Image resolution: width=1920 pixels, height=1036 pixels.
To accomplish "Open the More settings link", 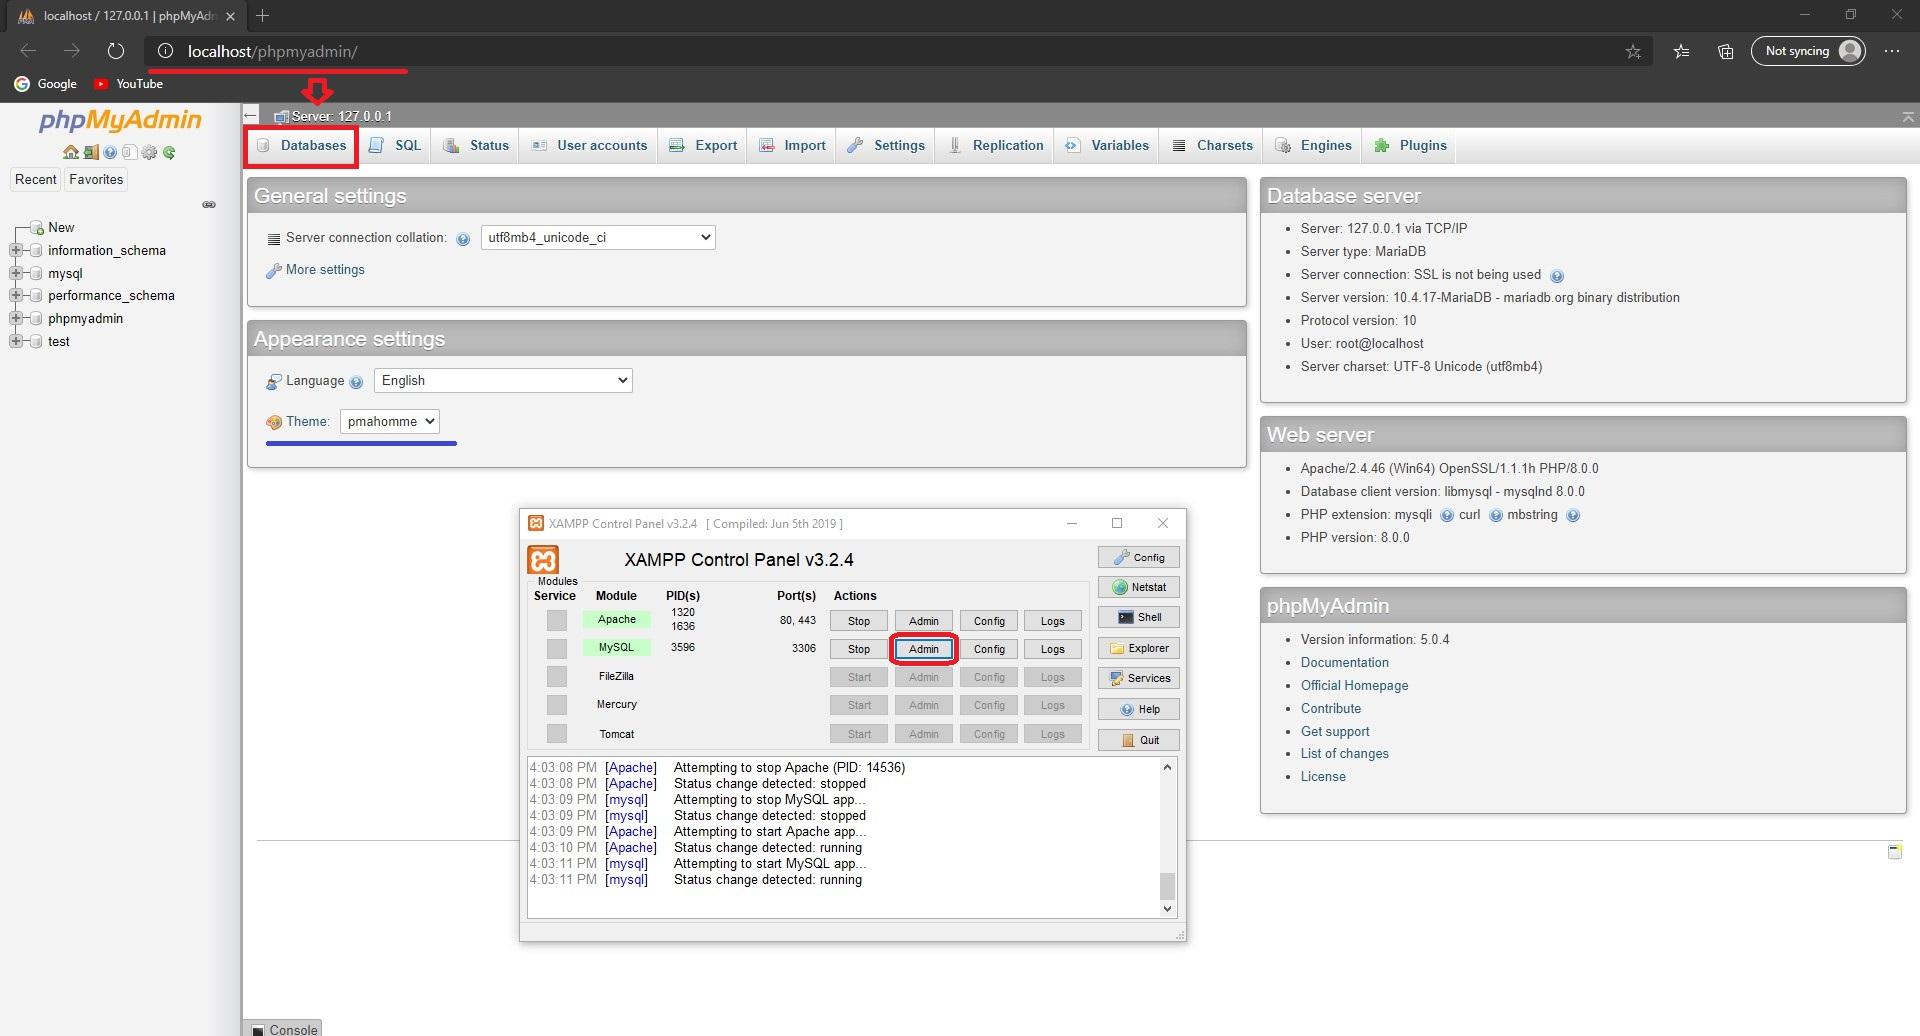I will coord(325,270).
